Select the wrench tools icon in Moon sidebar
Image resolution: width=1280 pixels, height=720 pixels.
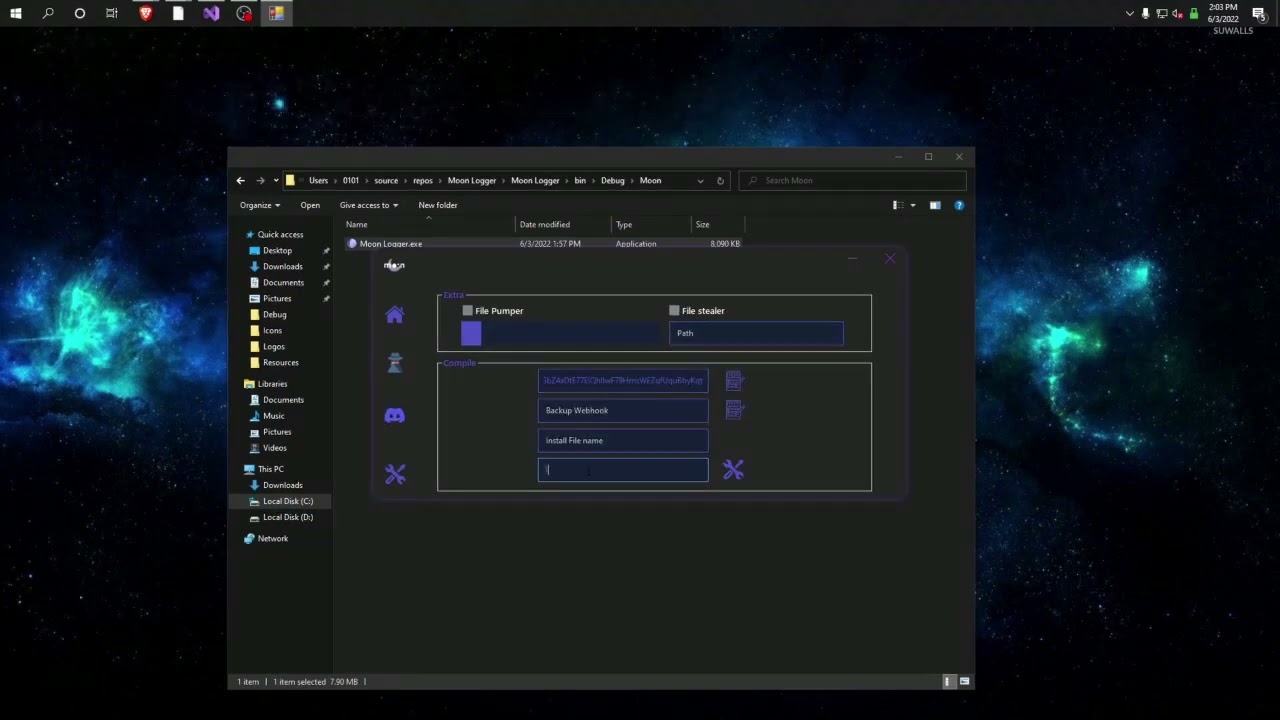(395, 474)
